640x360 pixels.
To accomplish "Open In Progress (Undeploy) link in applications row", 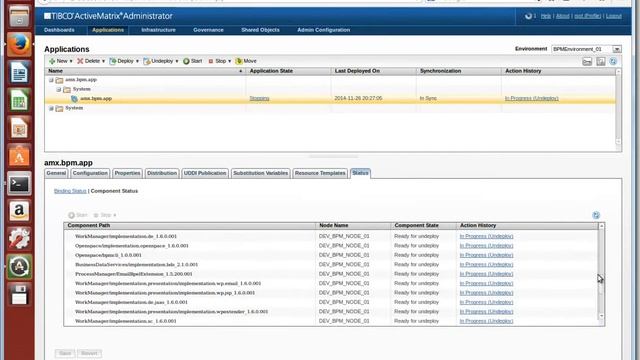I will (x=531, y=98).
